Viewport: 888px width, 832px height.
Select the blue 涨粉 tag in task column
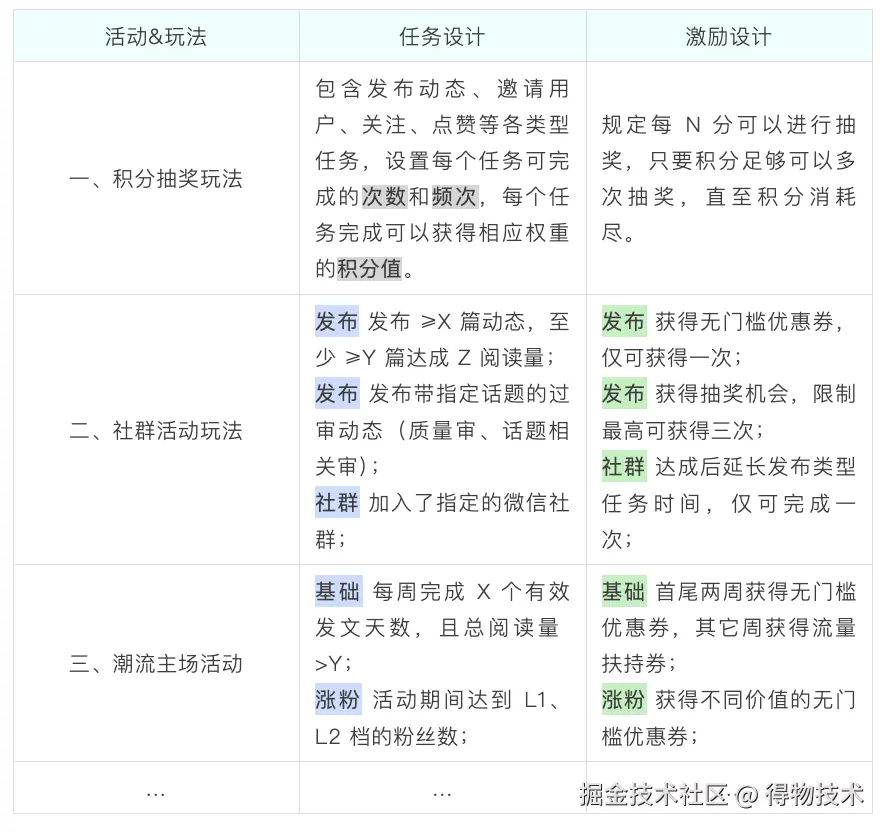click(x=337, y=700)
